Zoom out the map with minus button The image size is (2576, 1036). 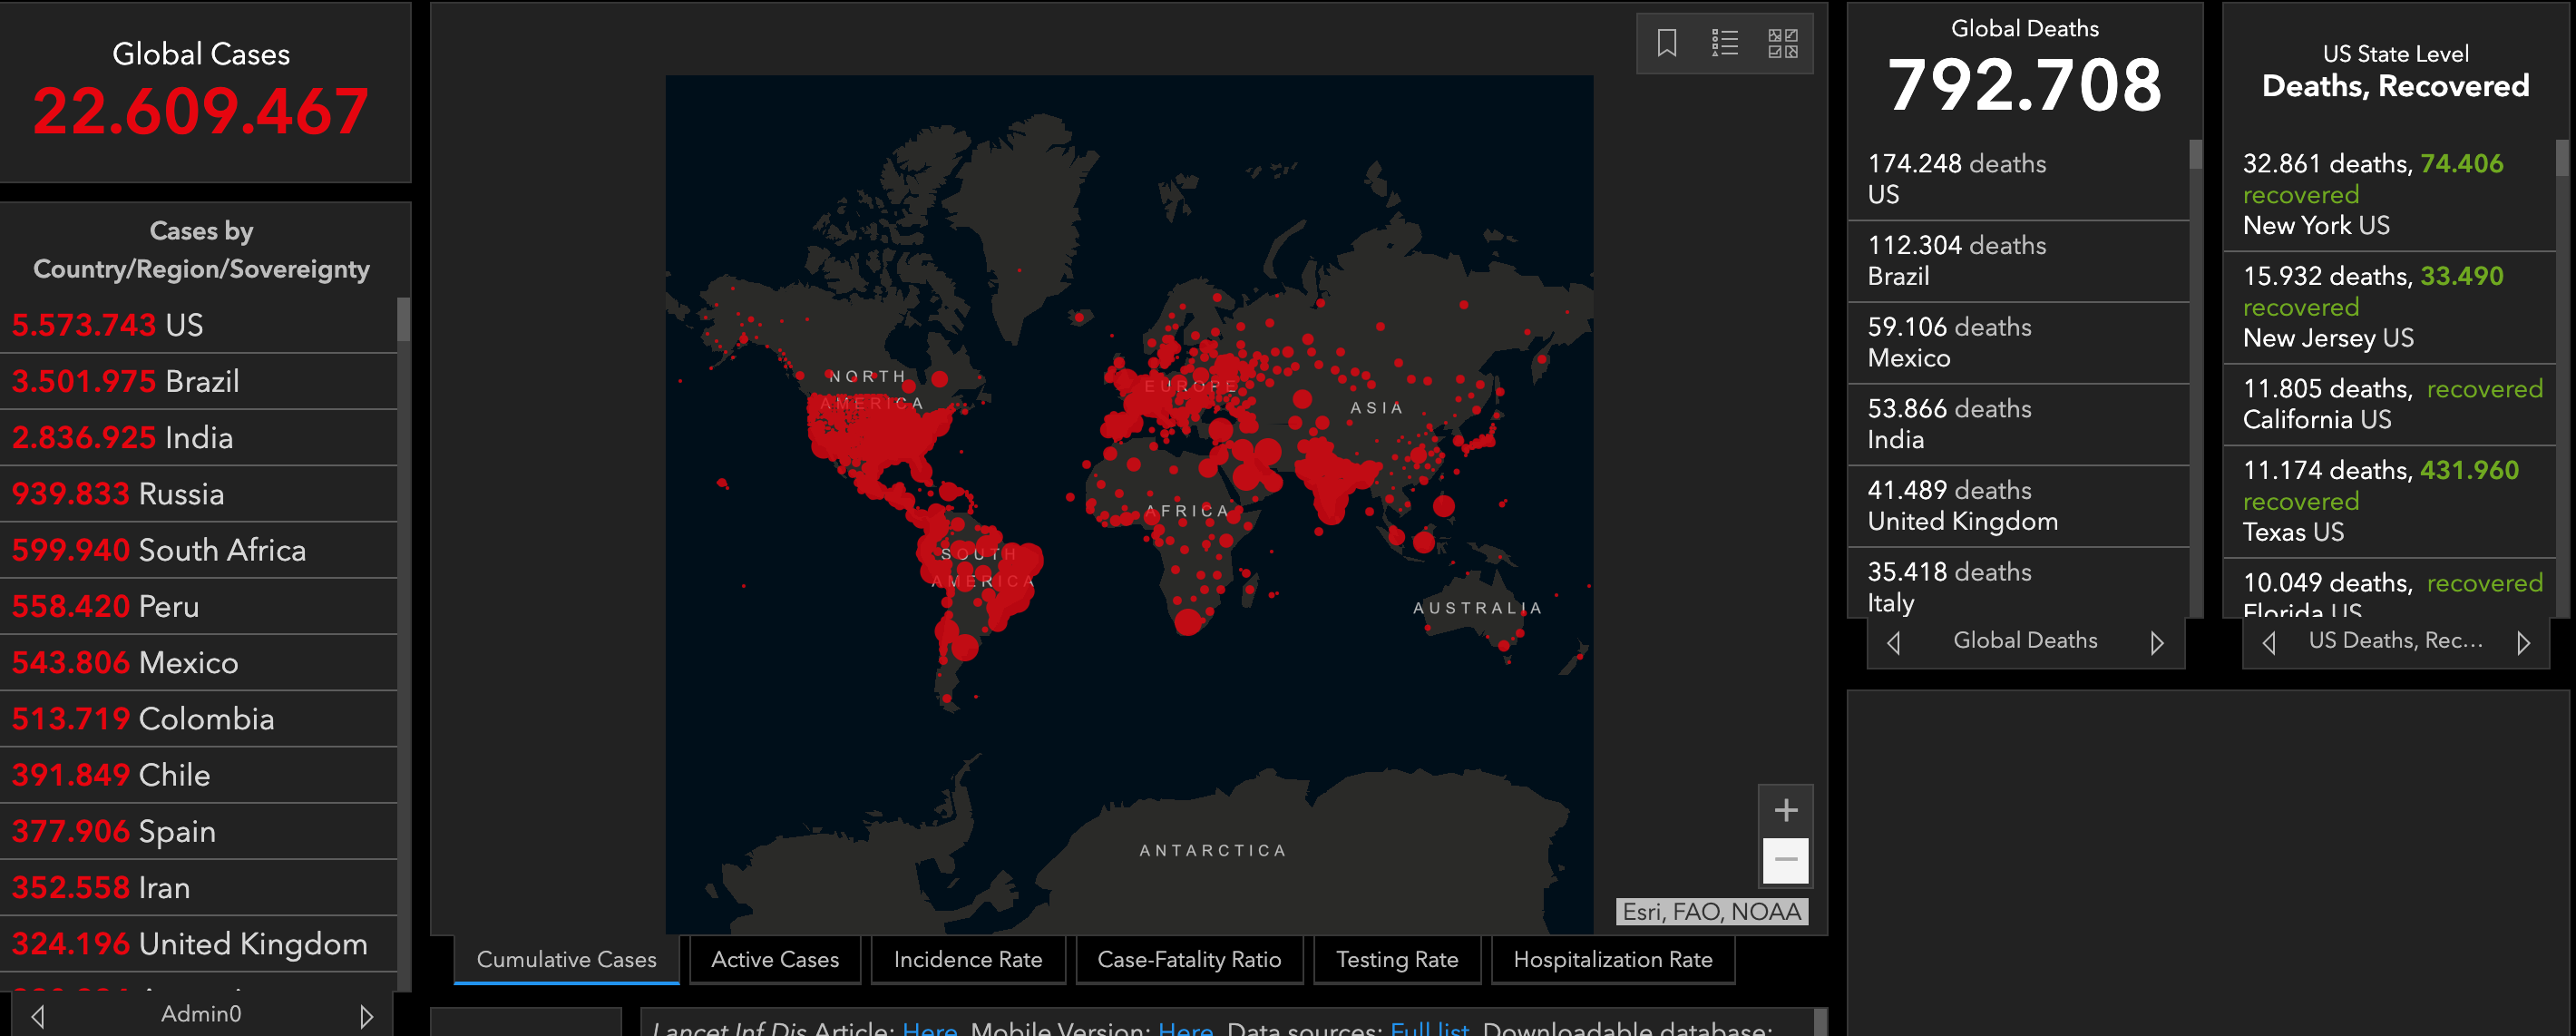[1785, 860]
